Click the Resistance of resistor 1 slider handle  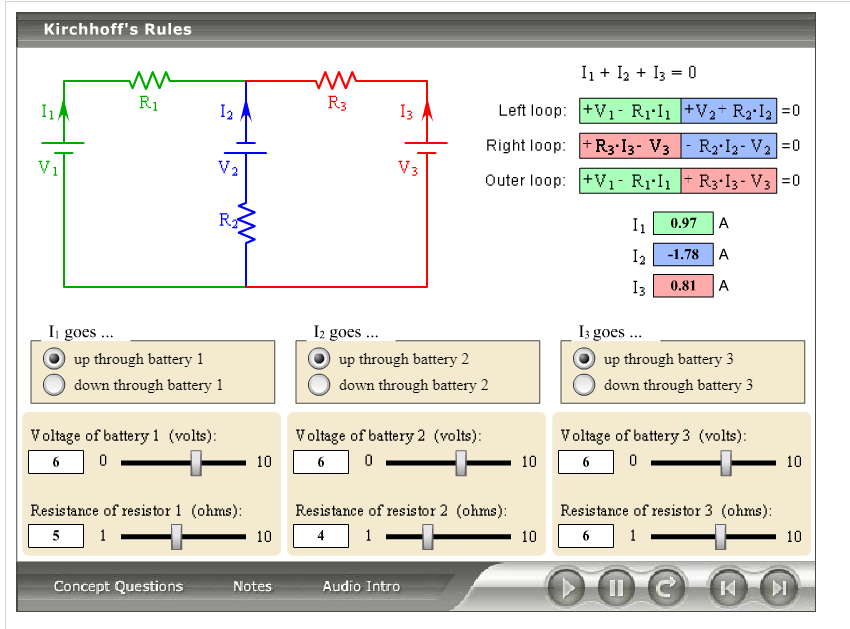[x=176, y=536]
